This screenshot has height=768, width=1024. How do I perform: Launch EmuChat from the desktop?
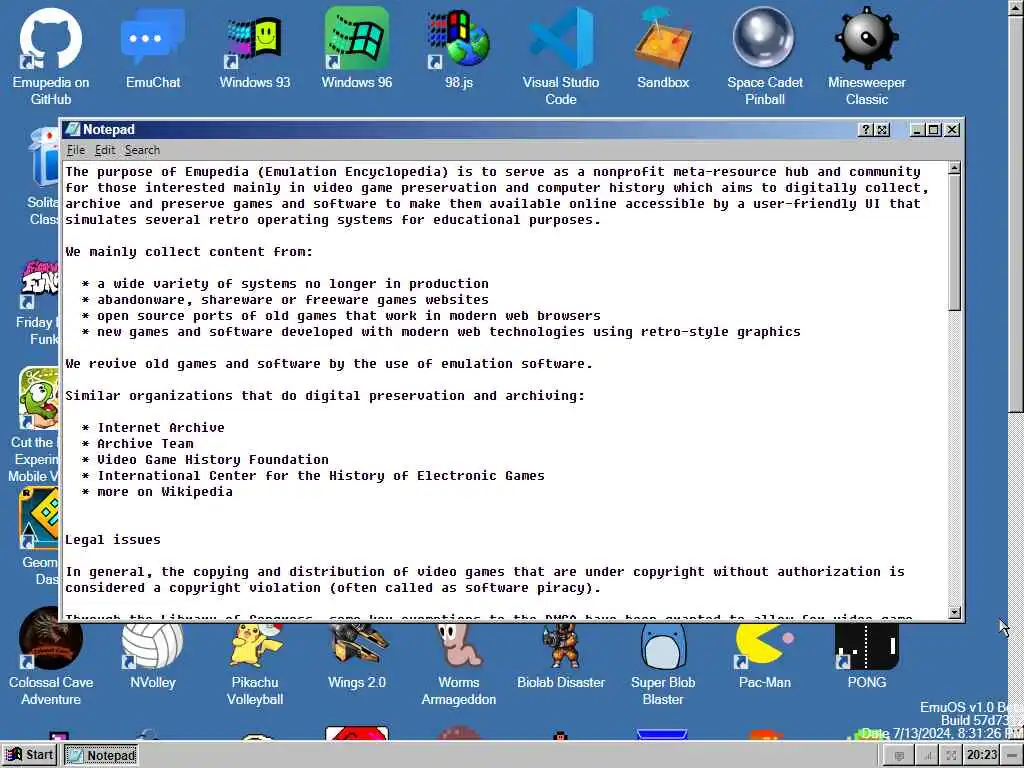point(153,48)
